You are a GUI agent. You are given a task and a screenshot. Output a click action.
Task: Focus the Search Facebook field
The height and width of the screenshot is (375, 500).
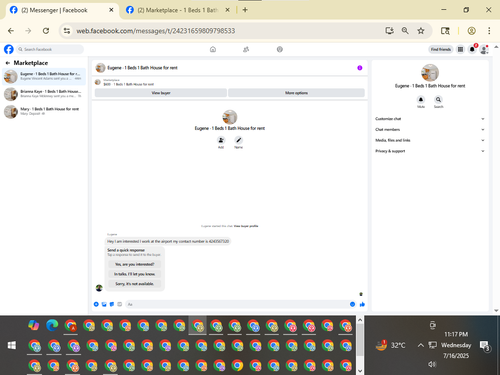coord(49,49)
